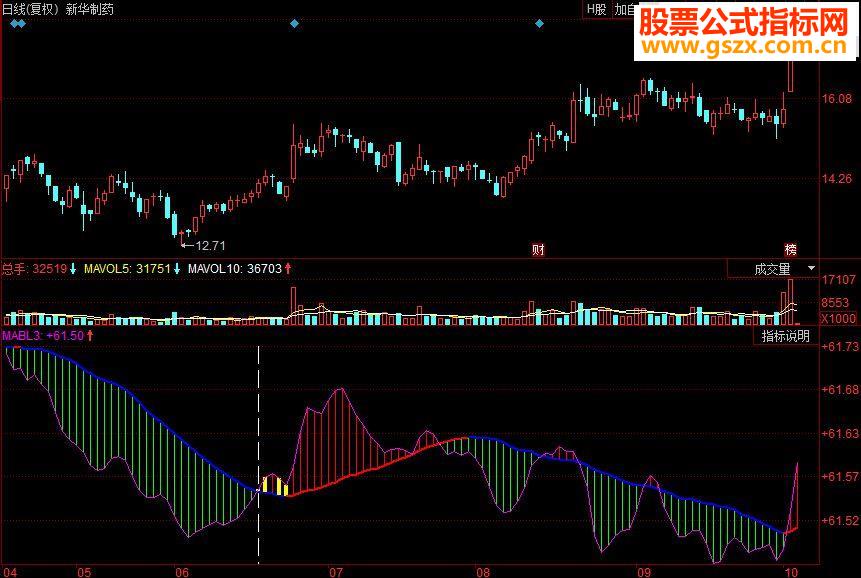
Task: Click the yellow bars in the MABL3 panel
Action: (275, 485)
